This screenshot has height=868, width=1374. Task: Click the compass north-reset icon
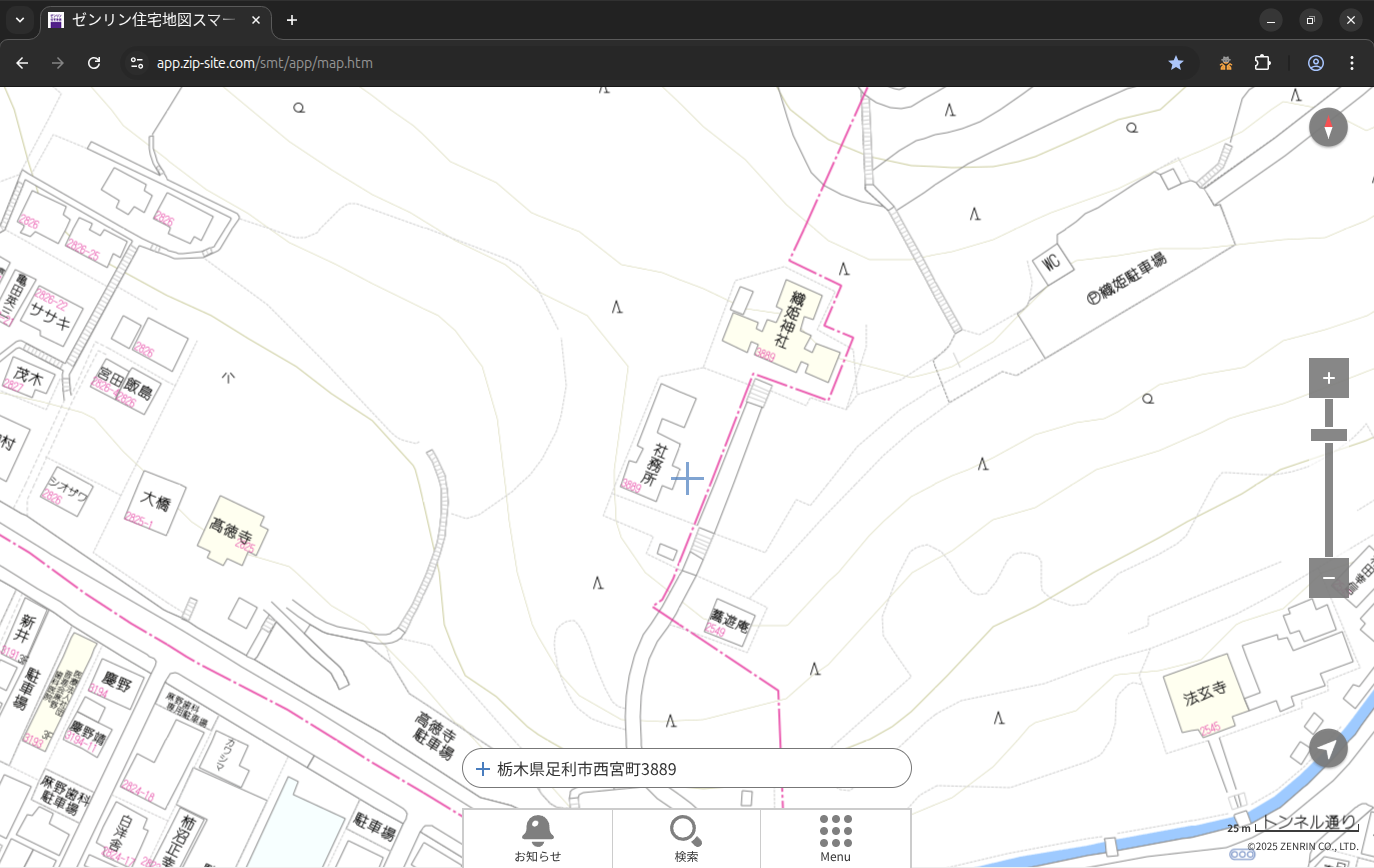coord(1328,128)
